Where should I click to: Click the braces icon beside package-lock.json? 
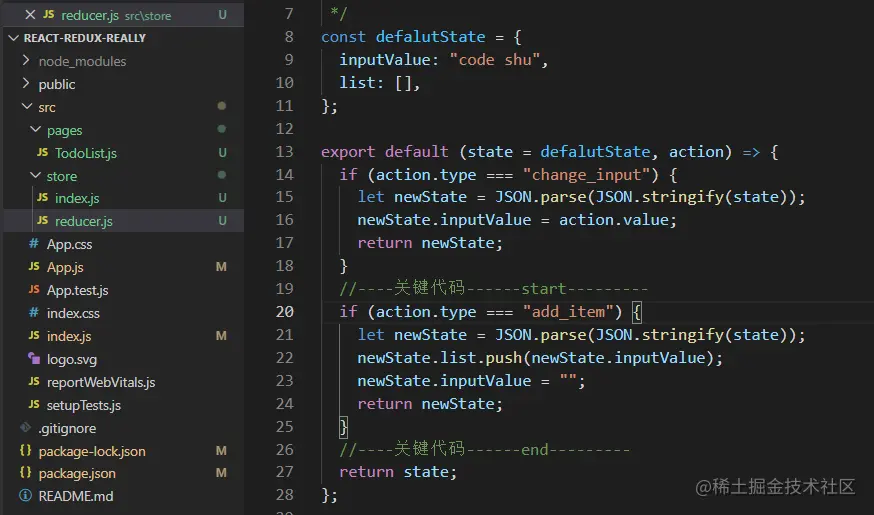click(26, 450)
